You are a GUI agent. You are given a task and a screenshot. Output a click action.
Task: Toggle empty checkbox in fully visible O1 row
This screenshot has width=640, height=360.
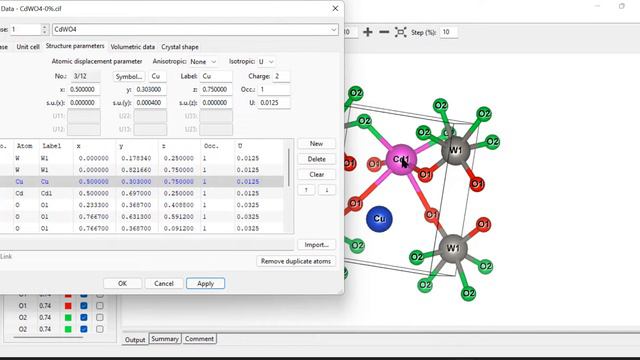(x=100, y=306)
